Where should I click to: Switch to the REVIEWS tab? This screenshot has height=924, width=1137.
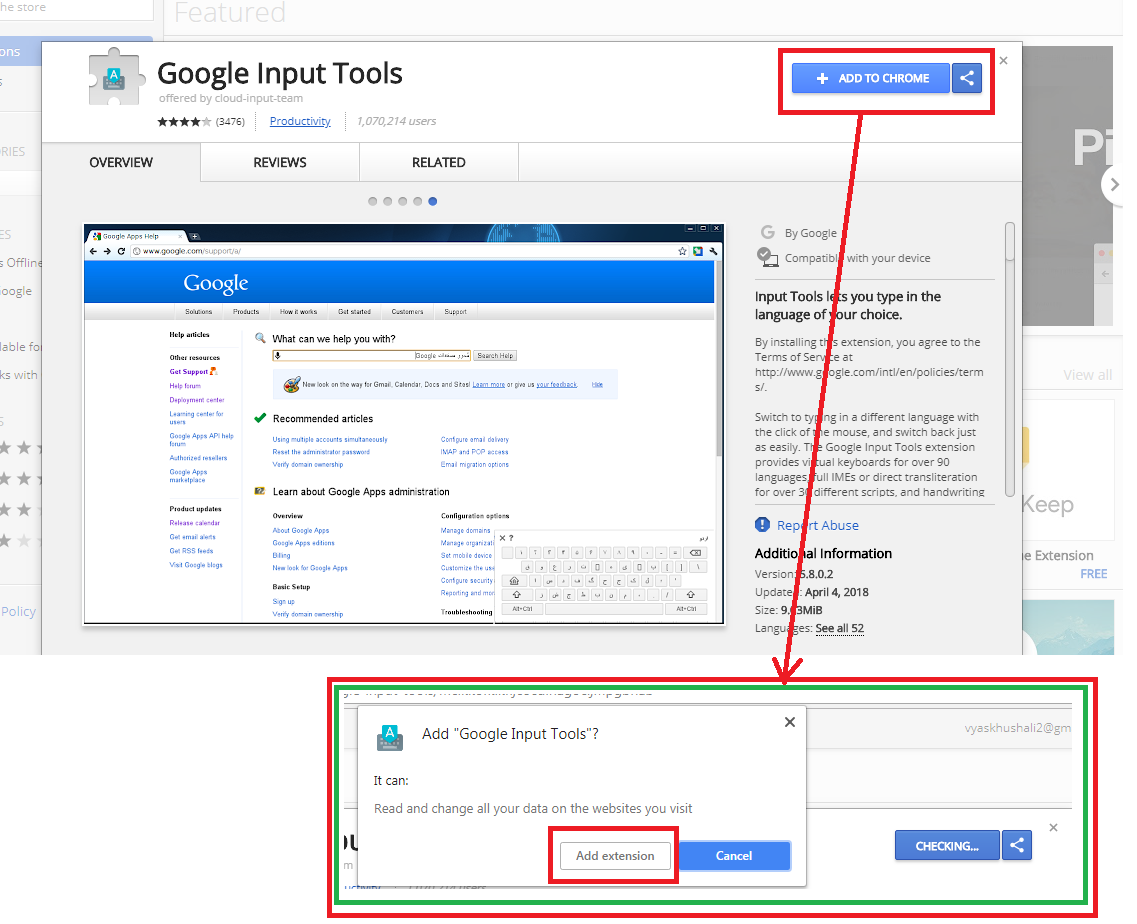[280, 162]
